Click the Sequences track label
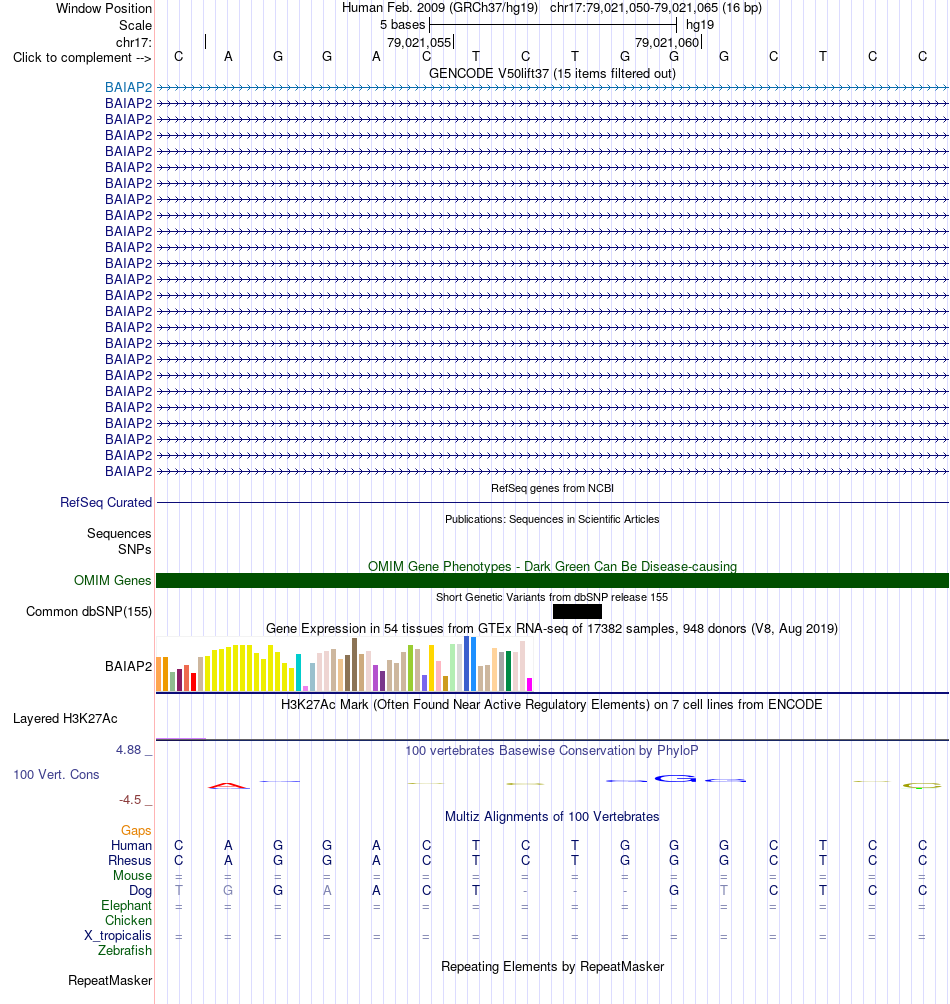Screen dimensions: 950x1004 pyautogui.click(x=119, y=533)
